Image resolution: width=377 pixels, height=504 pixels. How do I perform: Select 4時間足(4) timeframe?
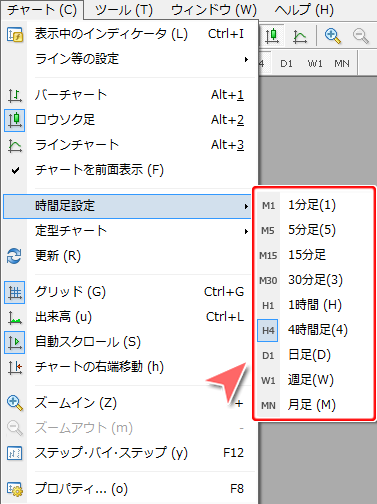click(x=318, y=330)
